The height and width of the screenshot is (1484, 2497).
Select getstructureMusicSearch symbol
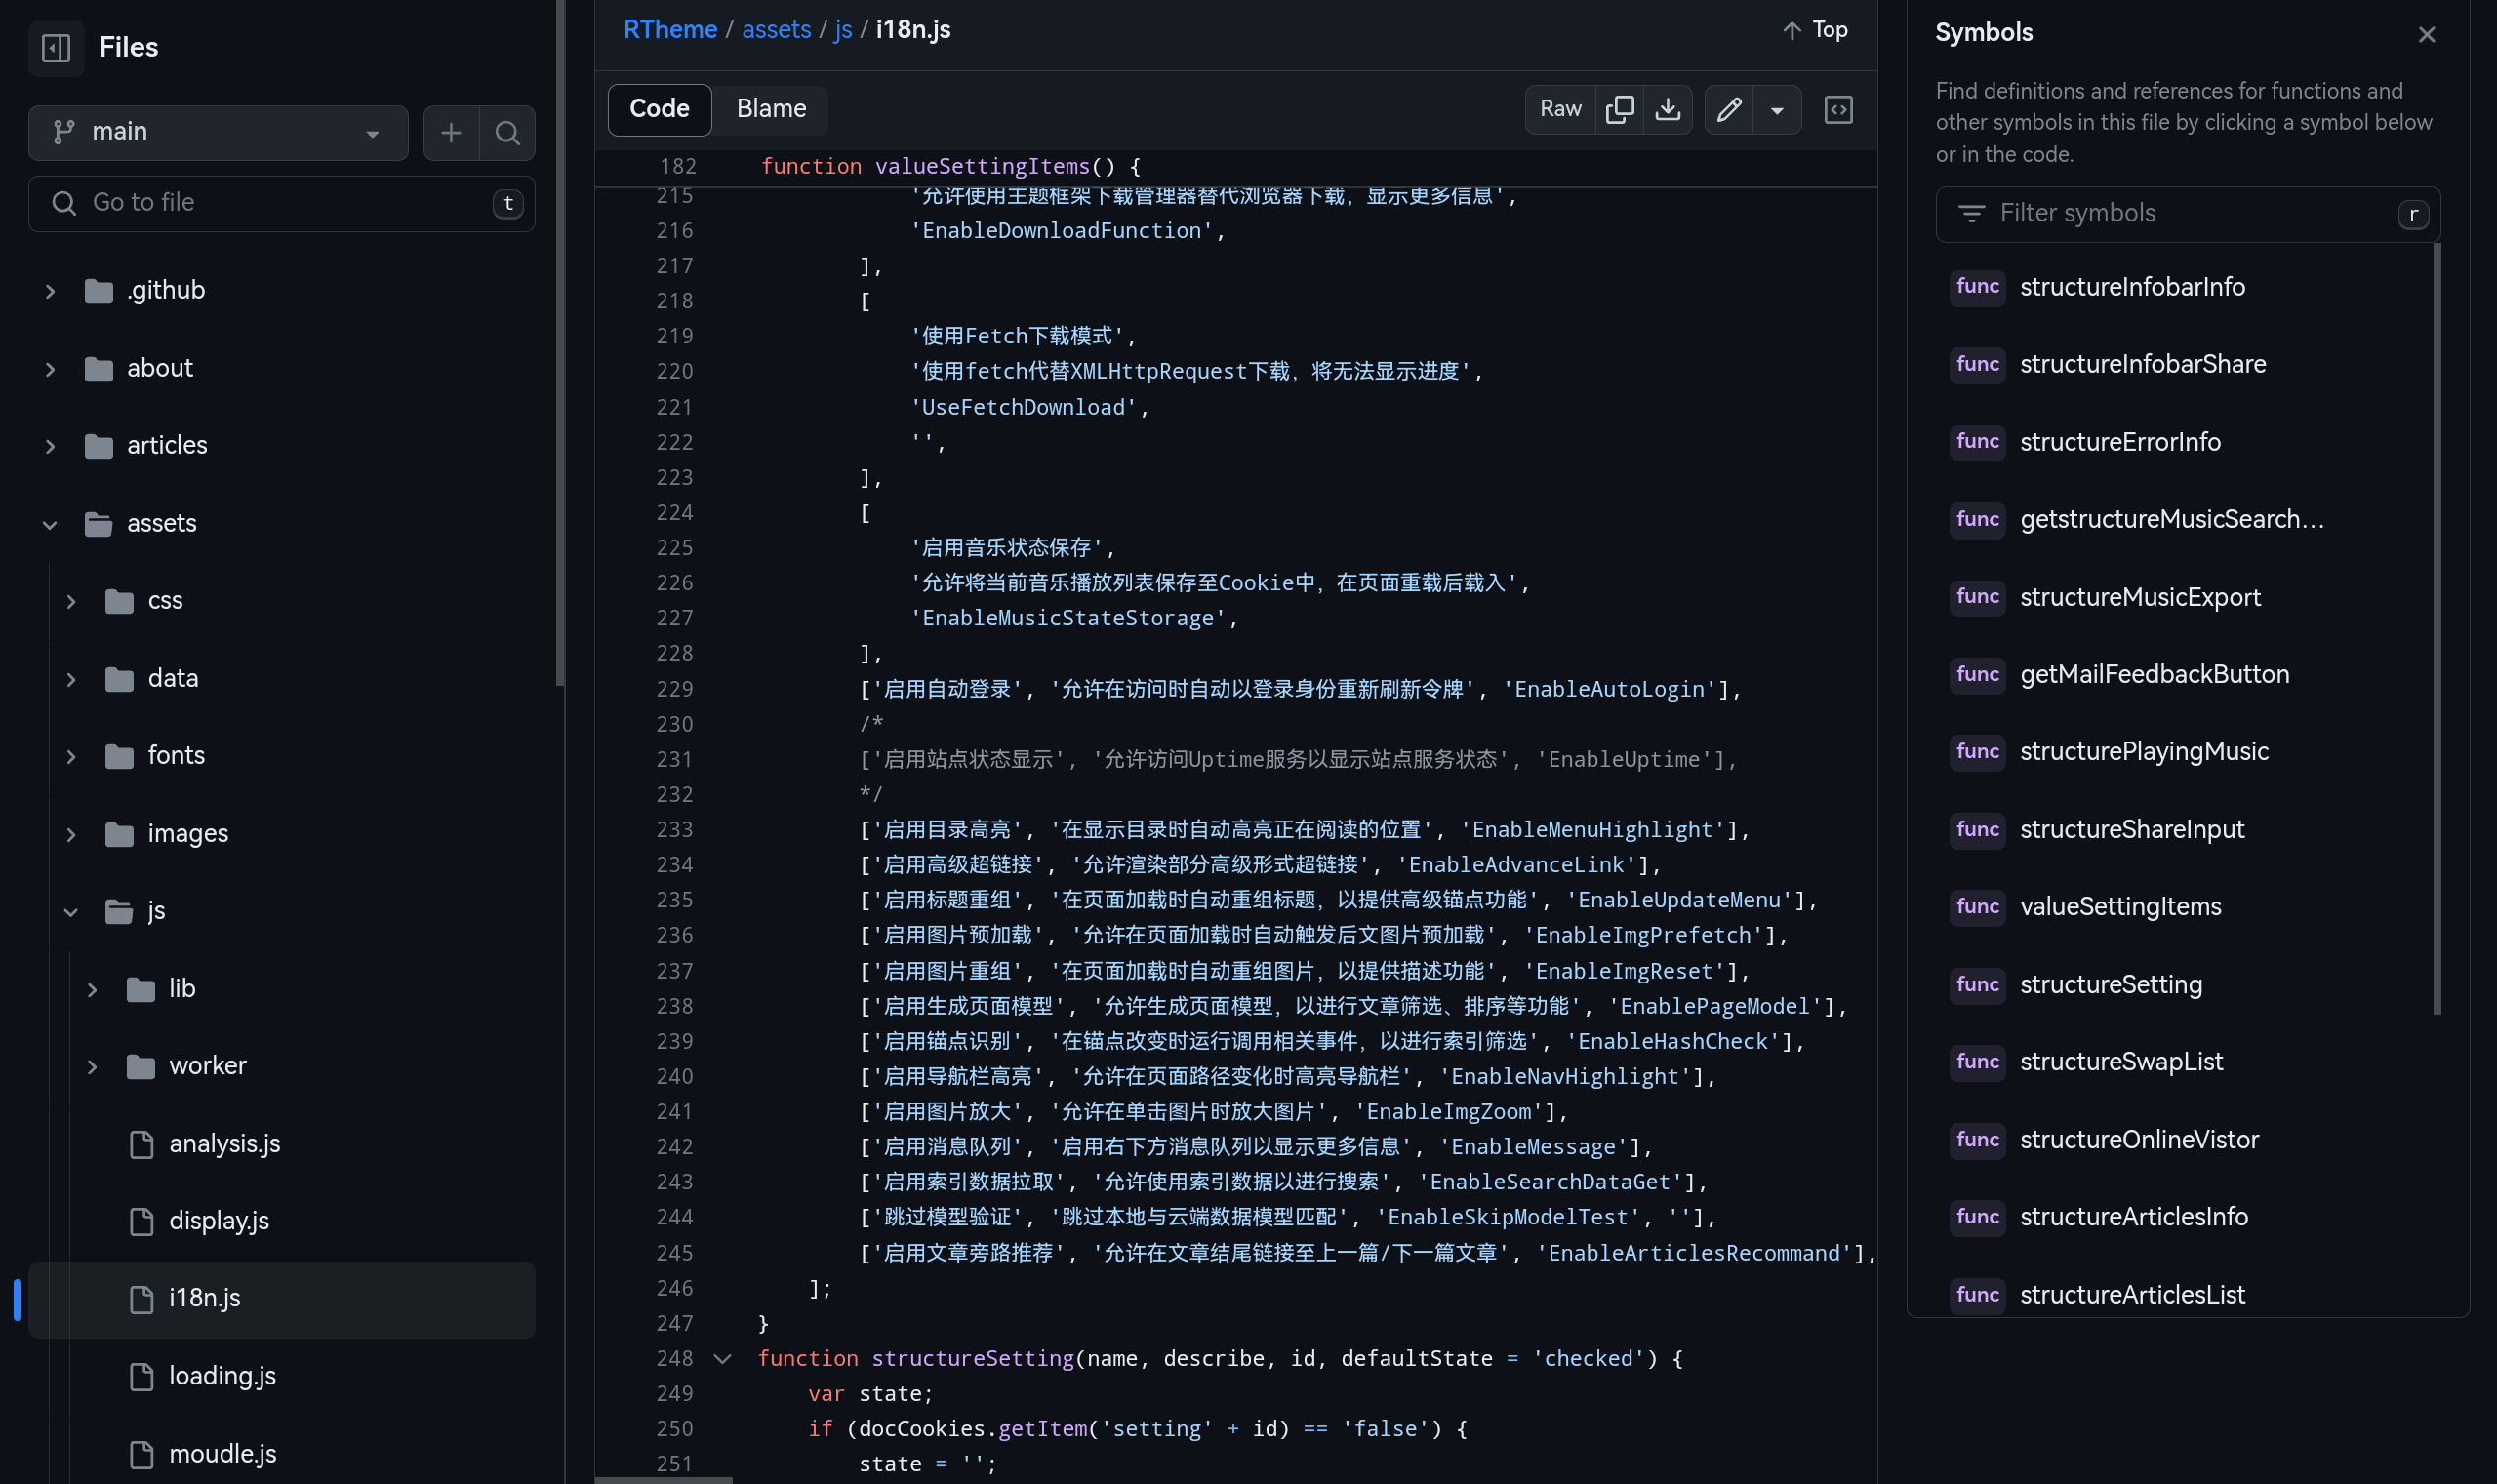click(2171, 519)
